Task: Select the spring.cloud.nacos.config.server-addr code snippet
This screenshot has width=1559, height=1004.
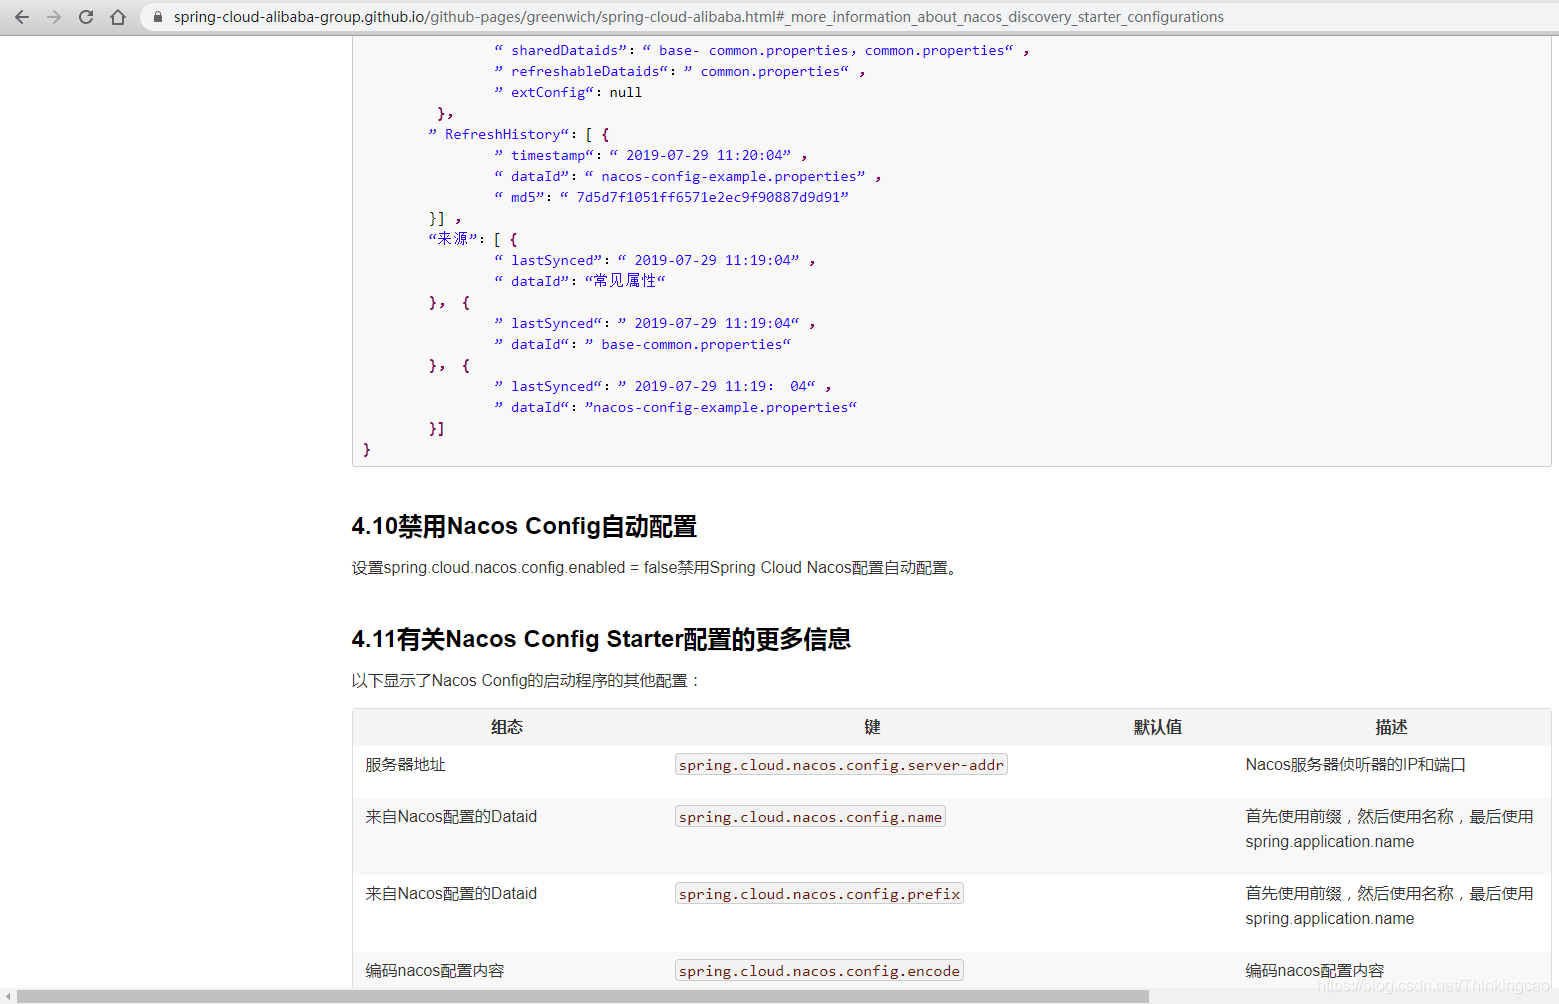Action: click(840, 764)
